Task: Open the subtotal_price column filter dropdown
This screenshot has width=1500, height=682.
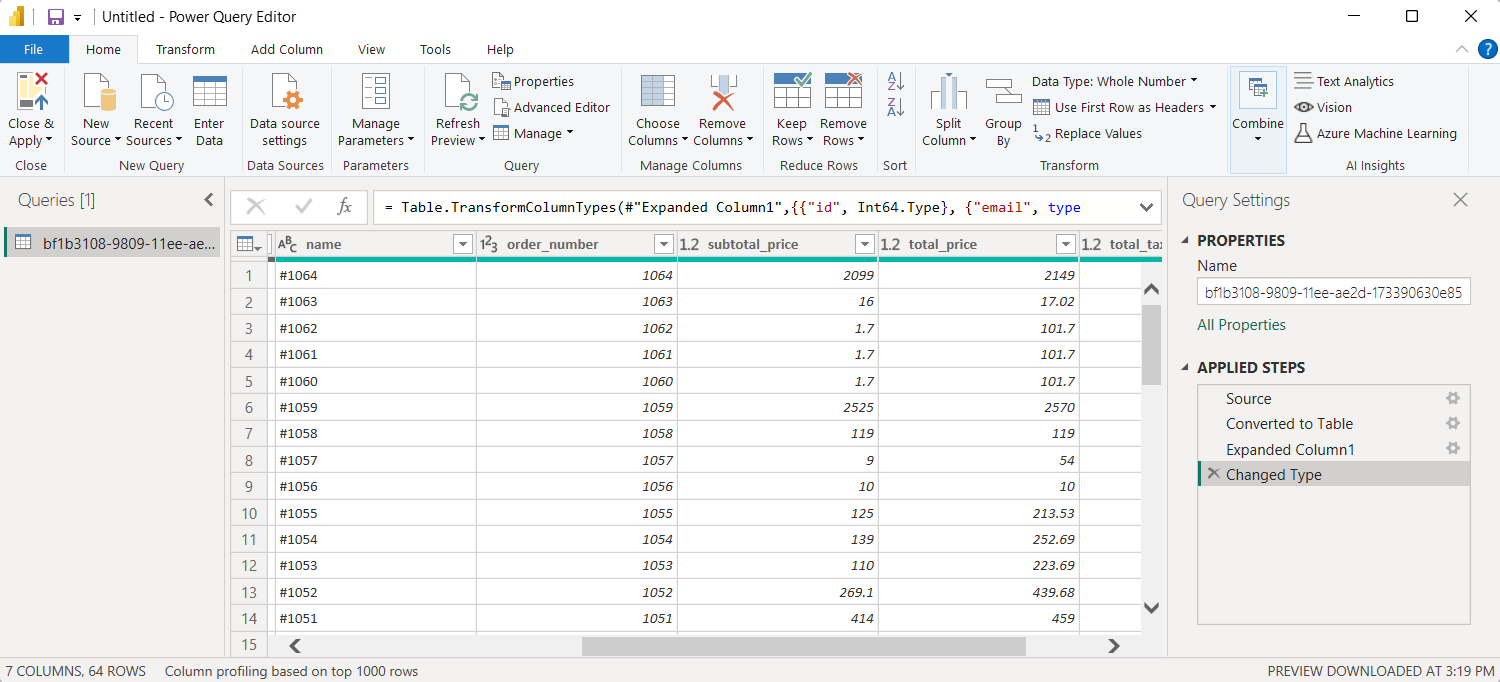Action: [865, 244]
